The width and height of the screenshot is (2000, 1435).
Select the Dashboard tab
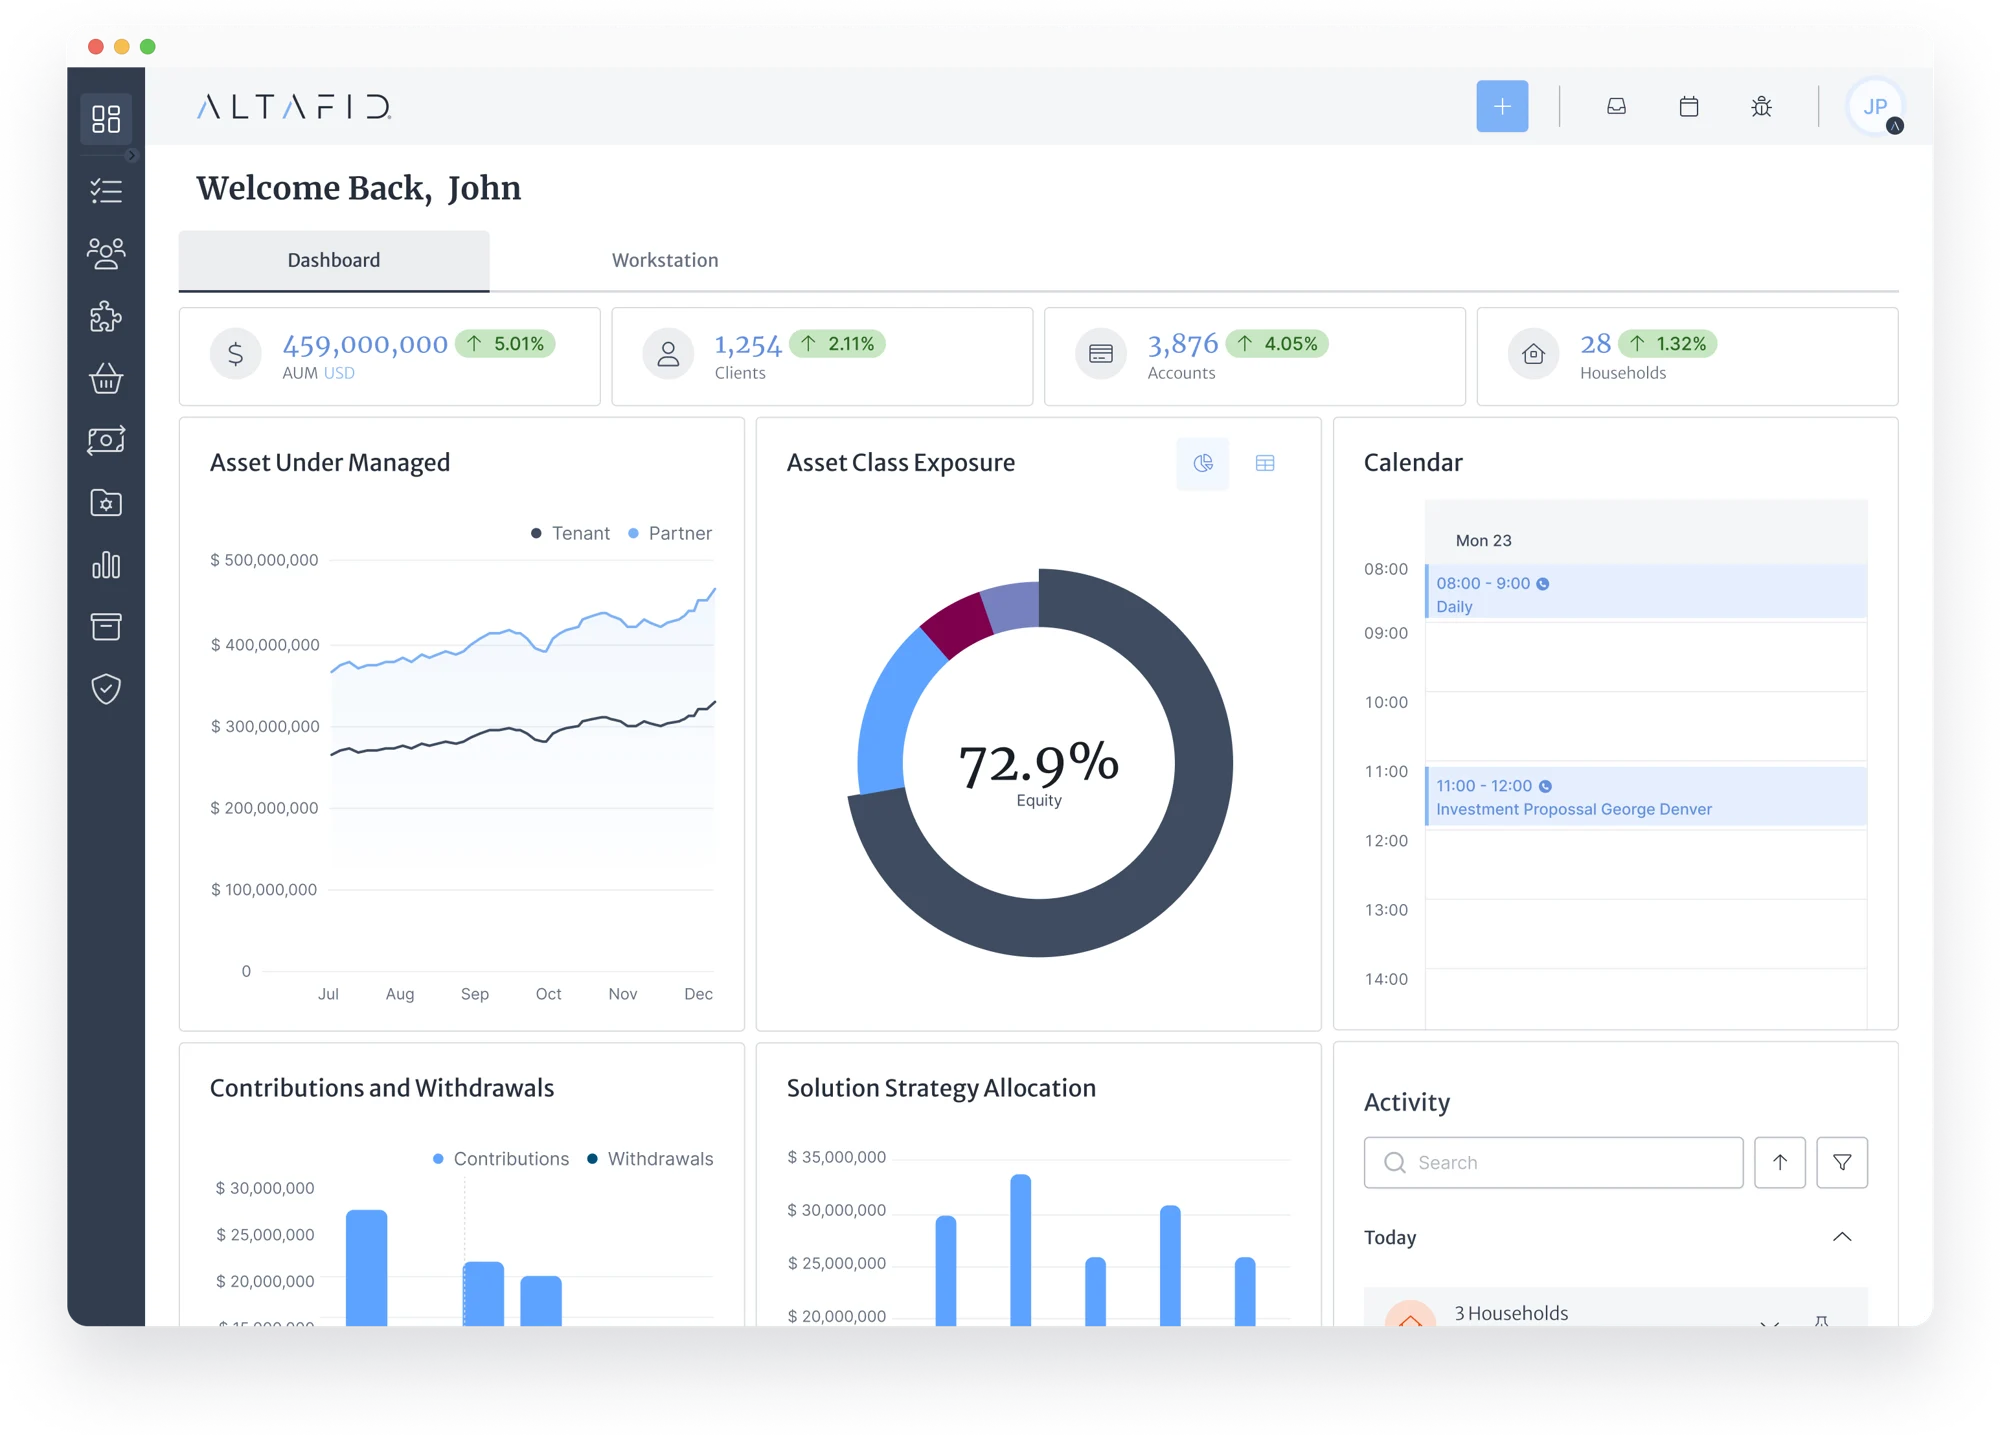tap(334, 260)
